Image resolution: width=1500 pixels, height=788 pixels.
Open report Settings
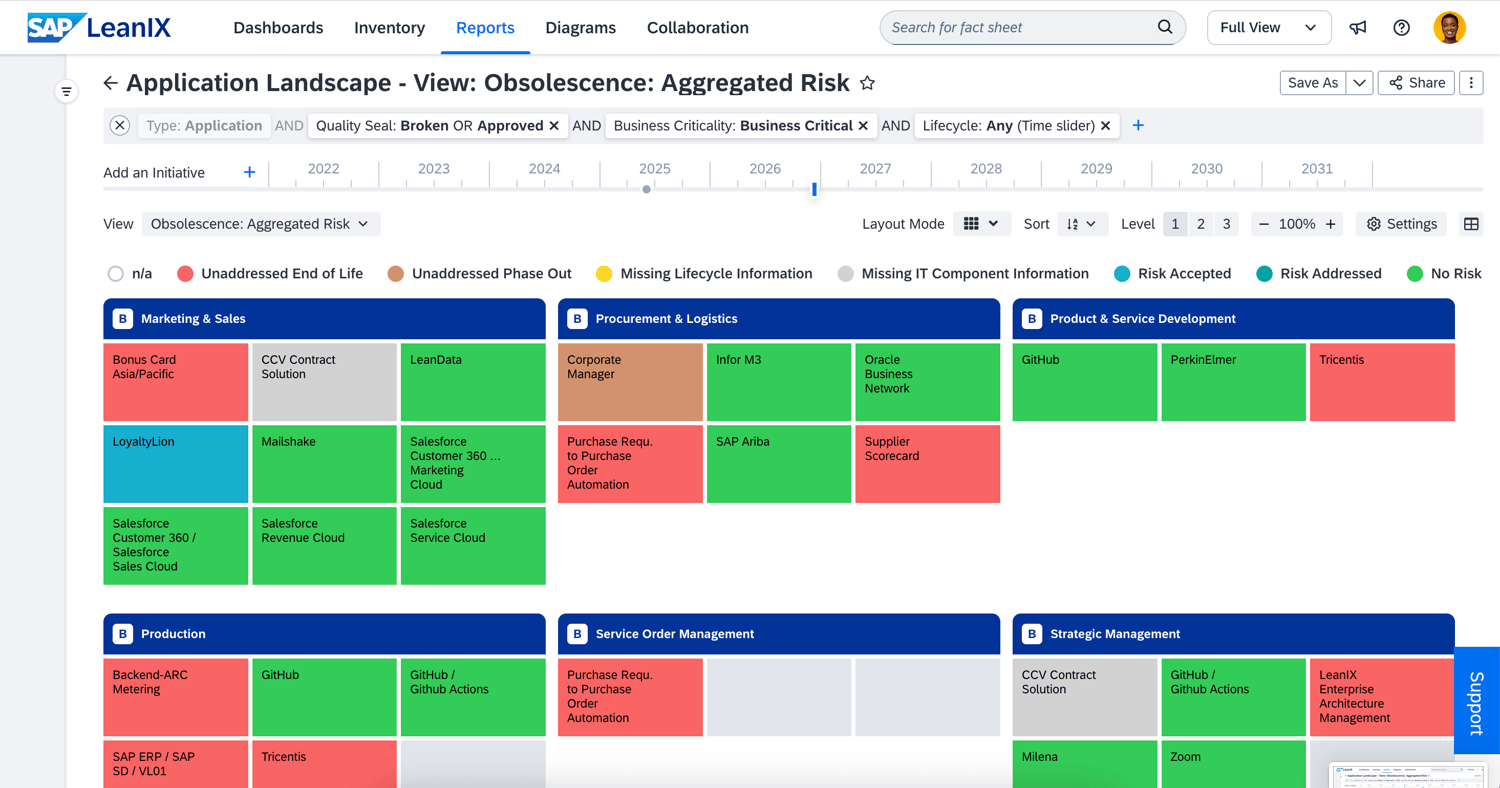click(1402, 224)
